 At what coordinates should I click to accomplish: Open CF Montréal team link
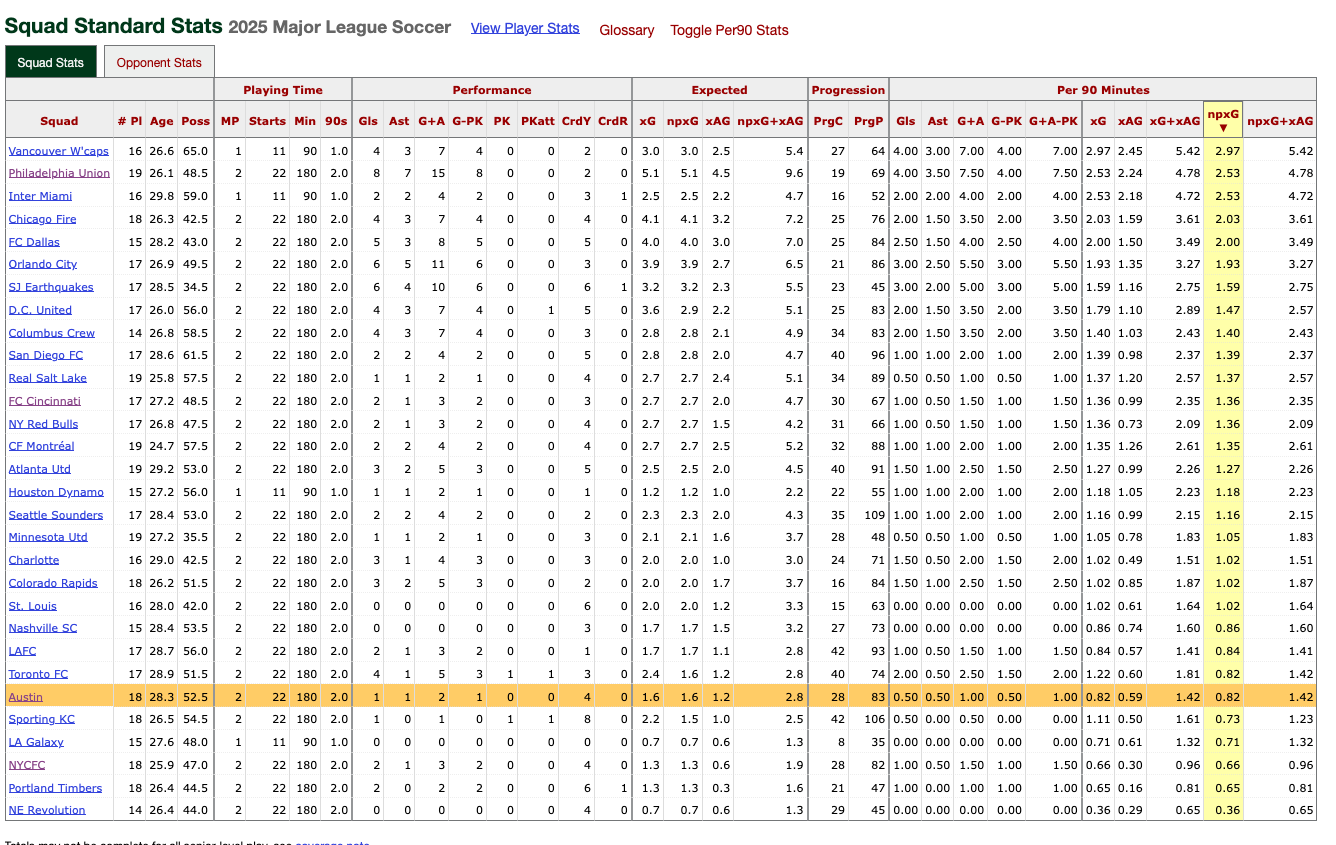point(42,446)
